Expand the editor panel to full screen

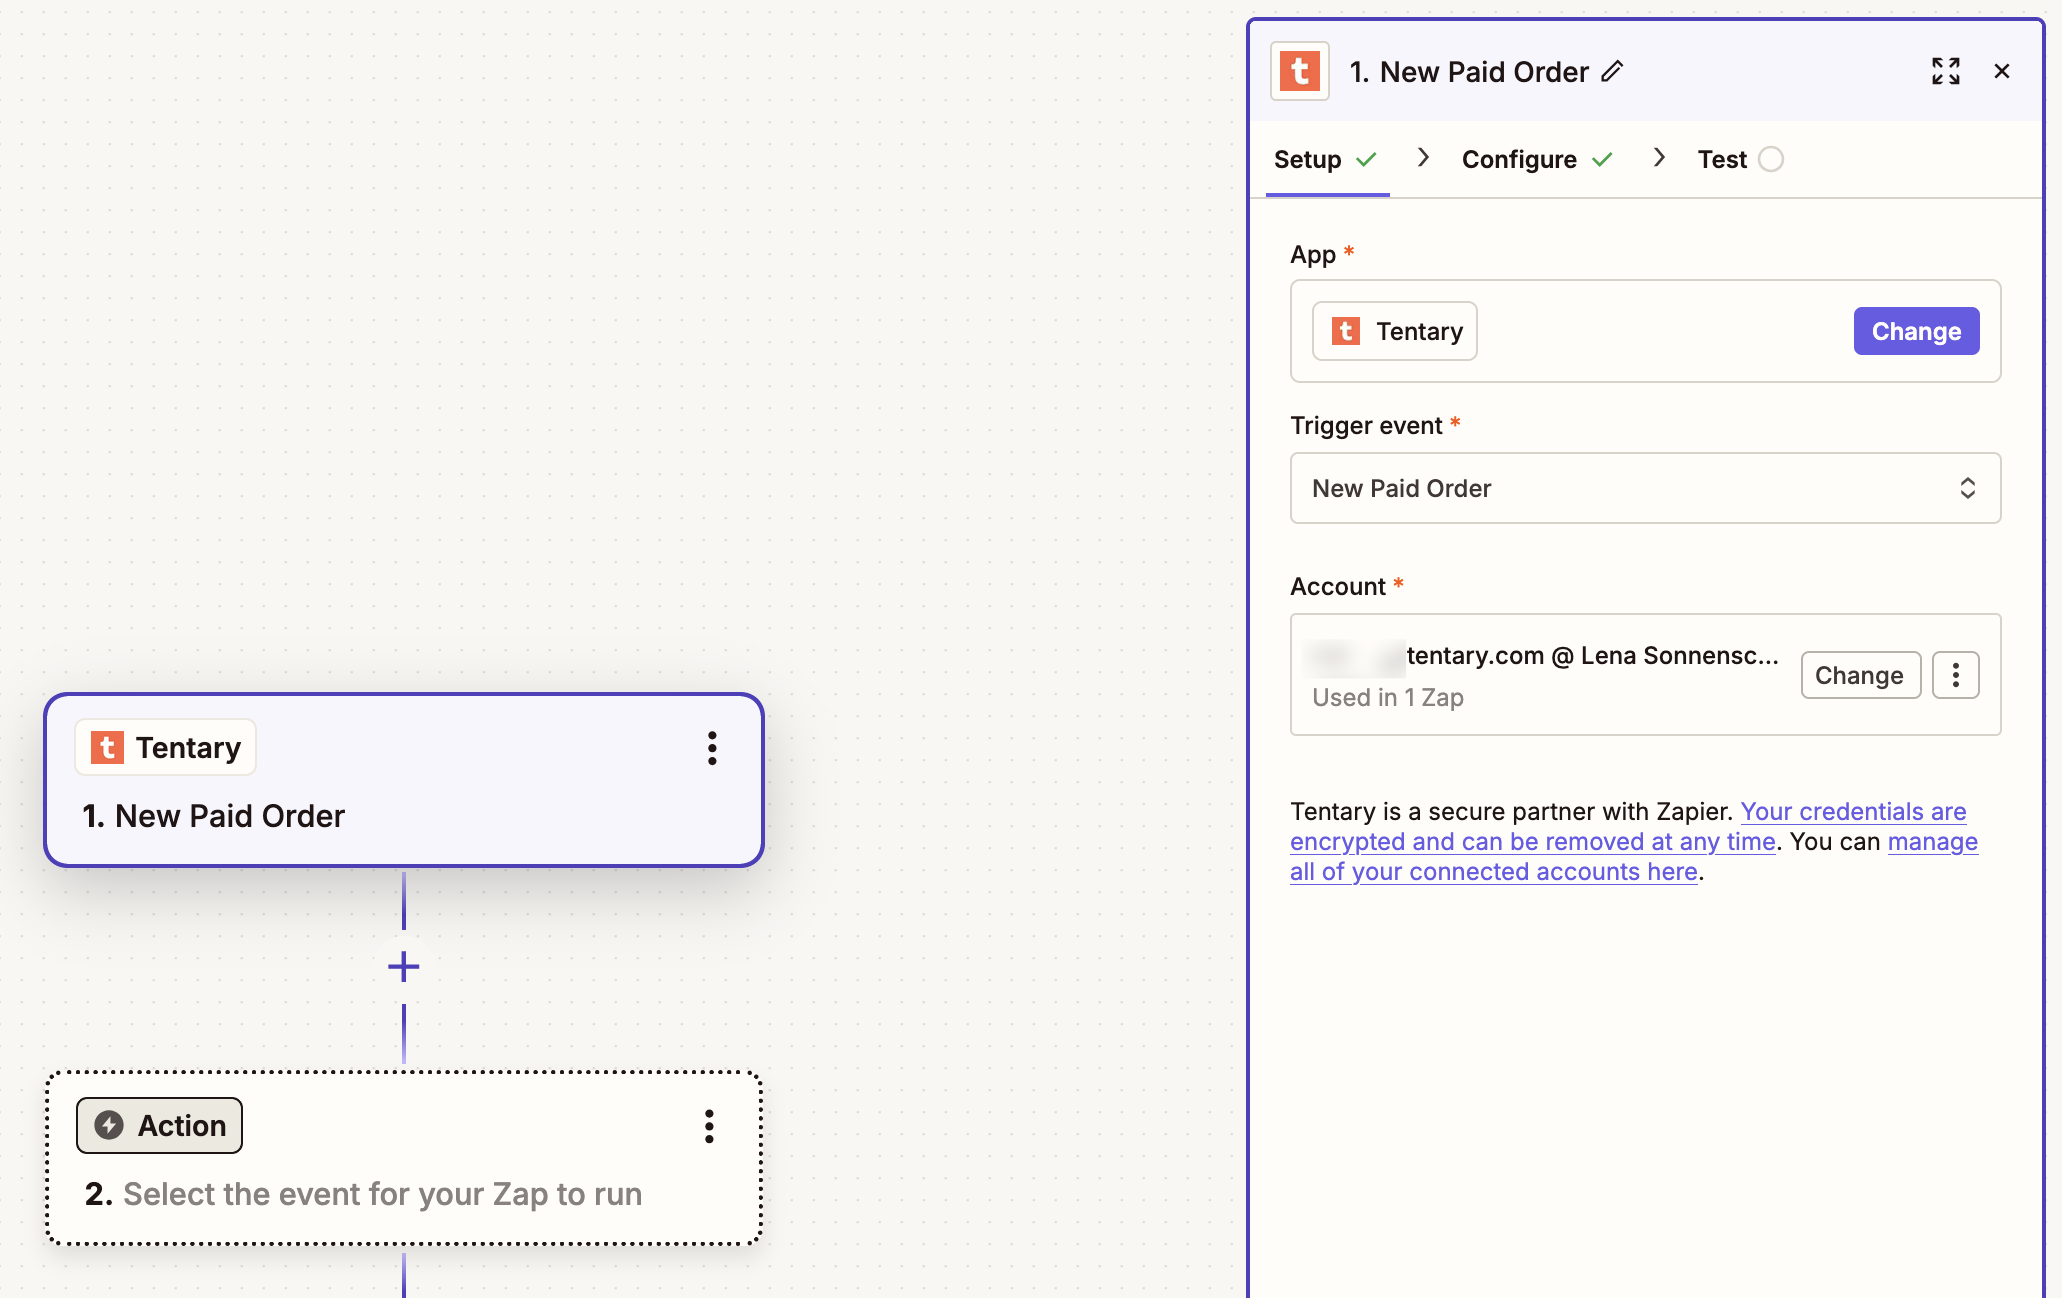(1945, 71)
